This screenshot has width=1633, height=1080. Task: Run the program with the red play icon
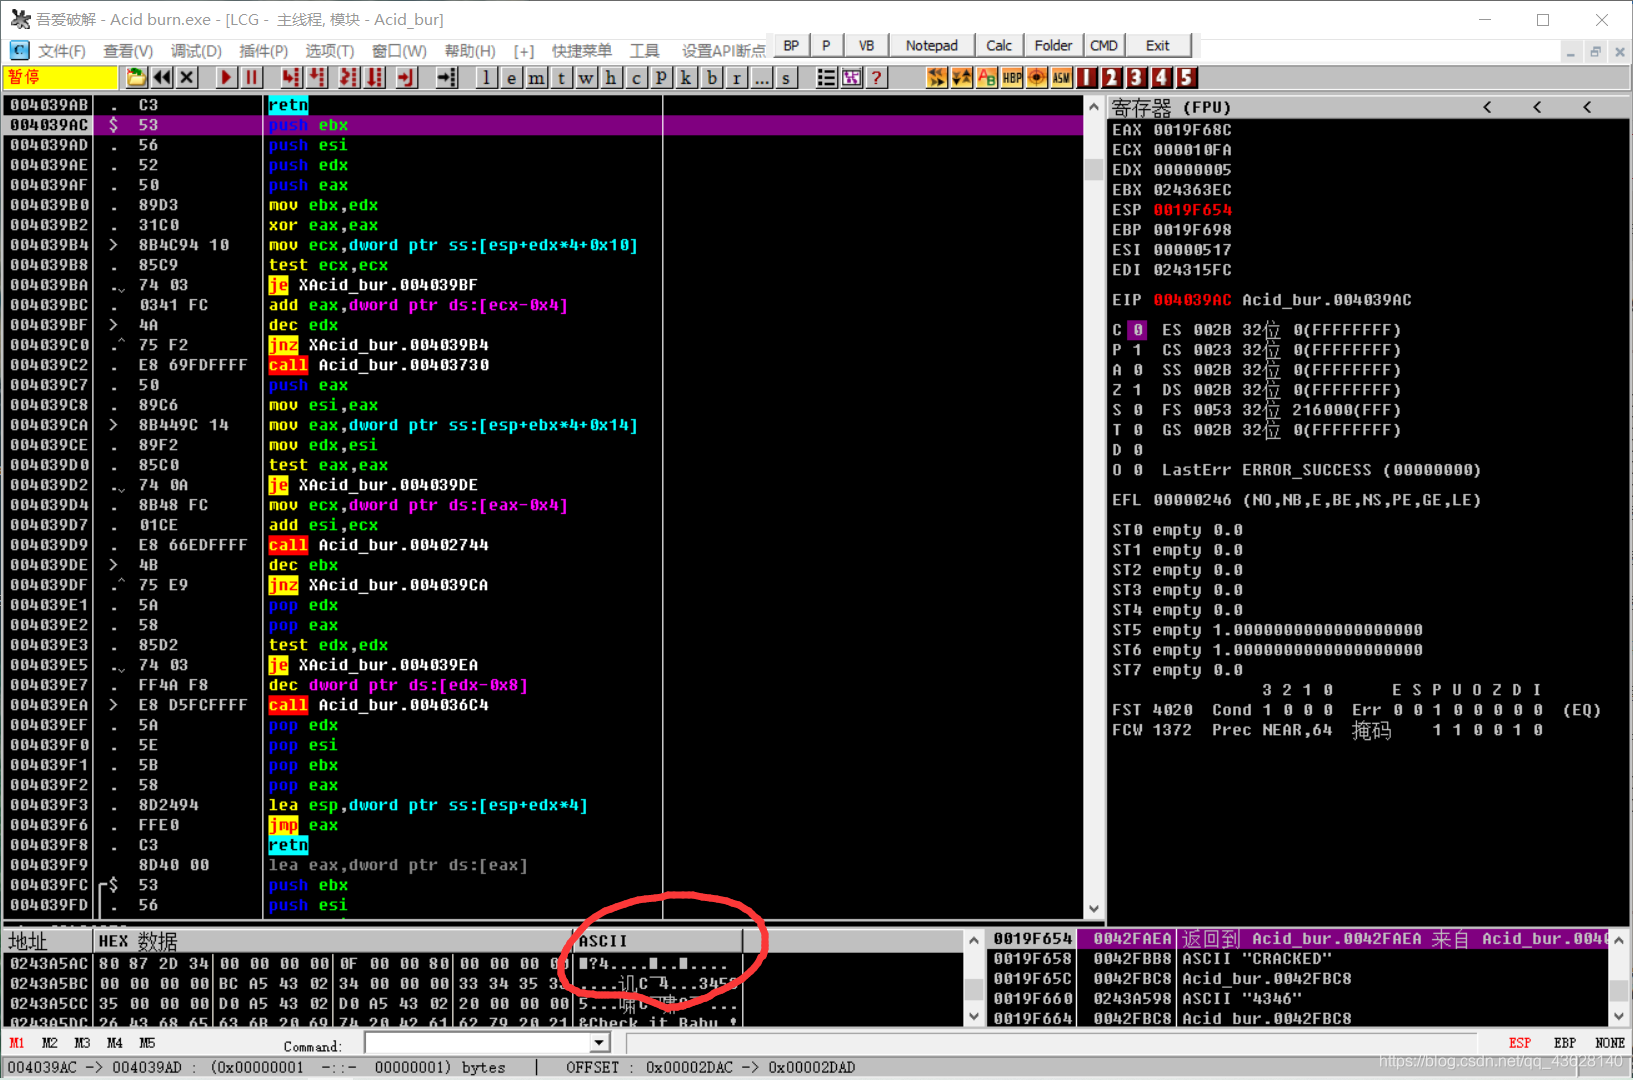[226, 77]
